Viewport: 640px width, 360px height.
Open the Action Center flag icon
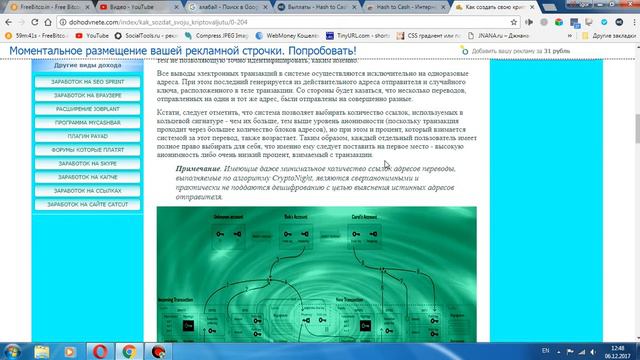[x=570, y=351]
